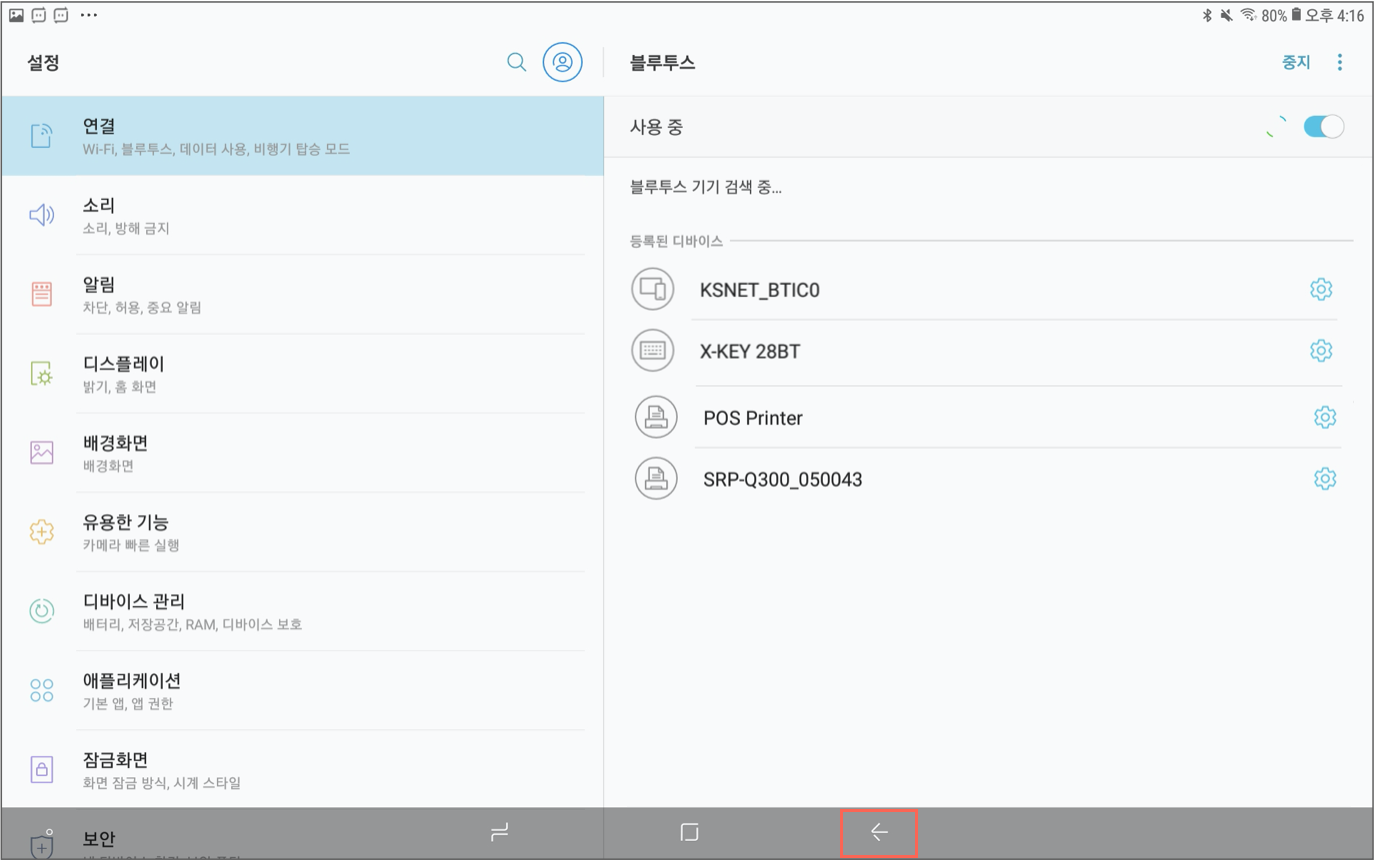Open the Samsung account profile icon

click(x=563, y=62)
